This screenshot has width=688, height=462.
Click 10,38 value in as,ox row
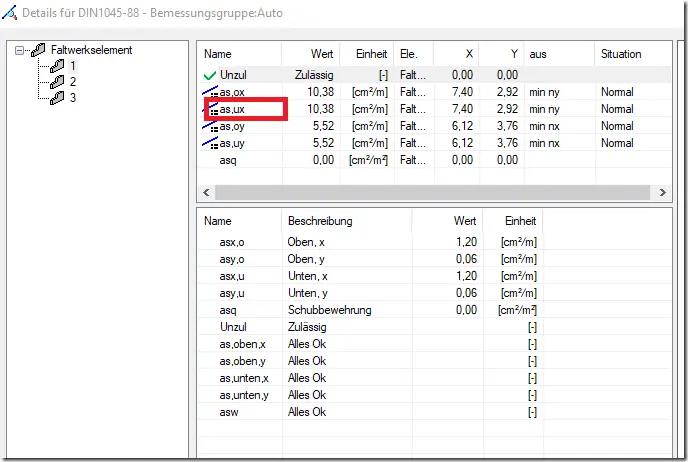tap(320, 92)
